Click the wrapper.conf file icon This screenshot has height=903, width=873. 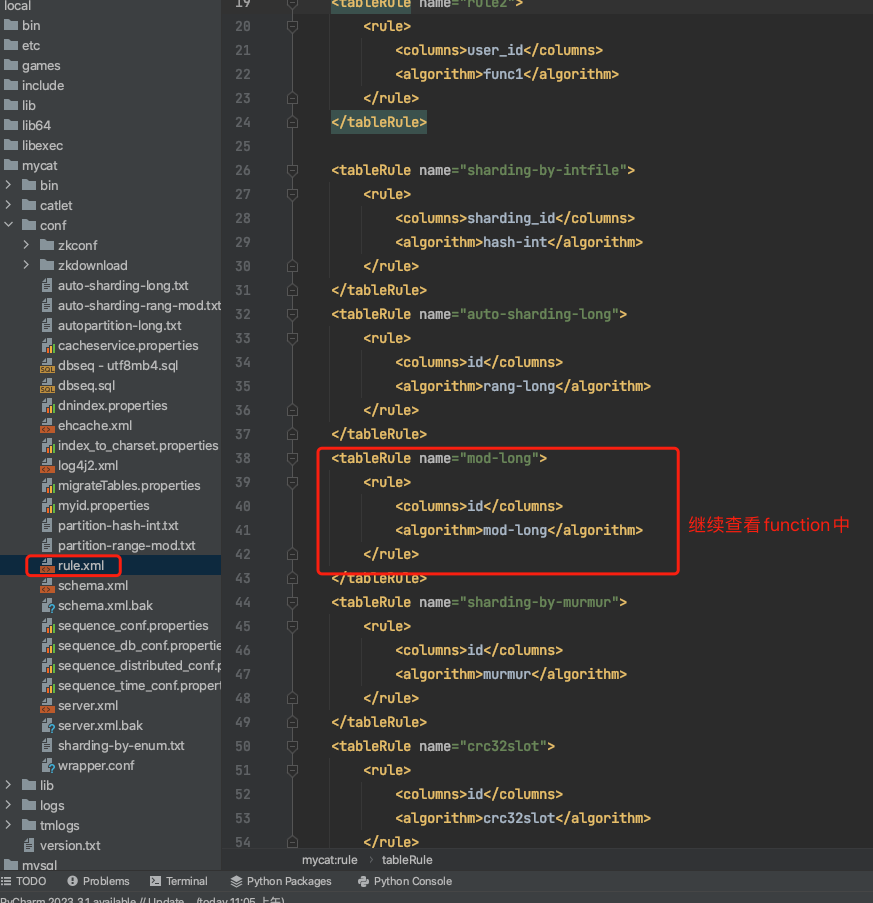pos(48,766)
